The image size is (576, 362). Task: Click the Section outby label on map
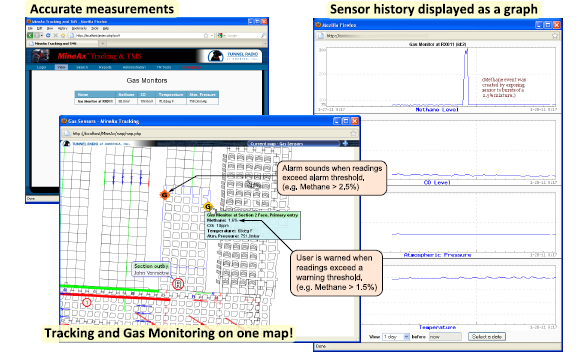pos(151,266)
